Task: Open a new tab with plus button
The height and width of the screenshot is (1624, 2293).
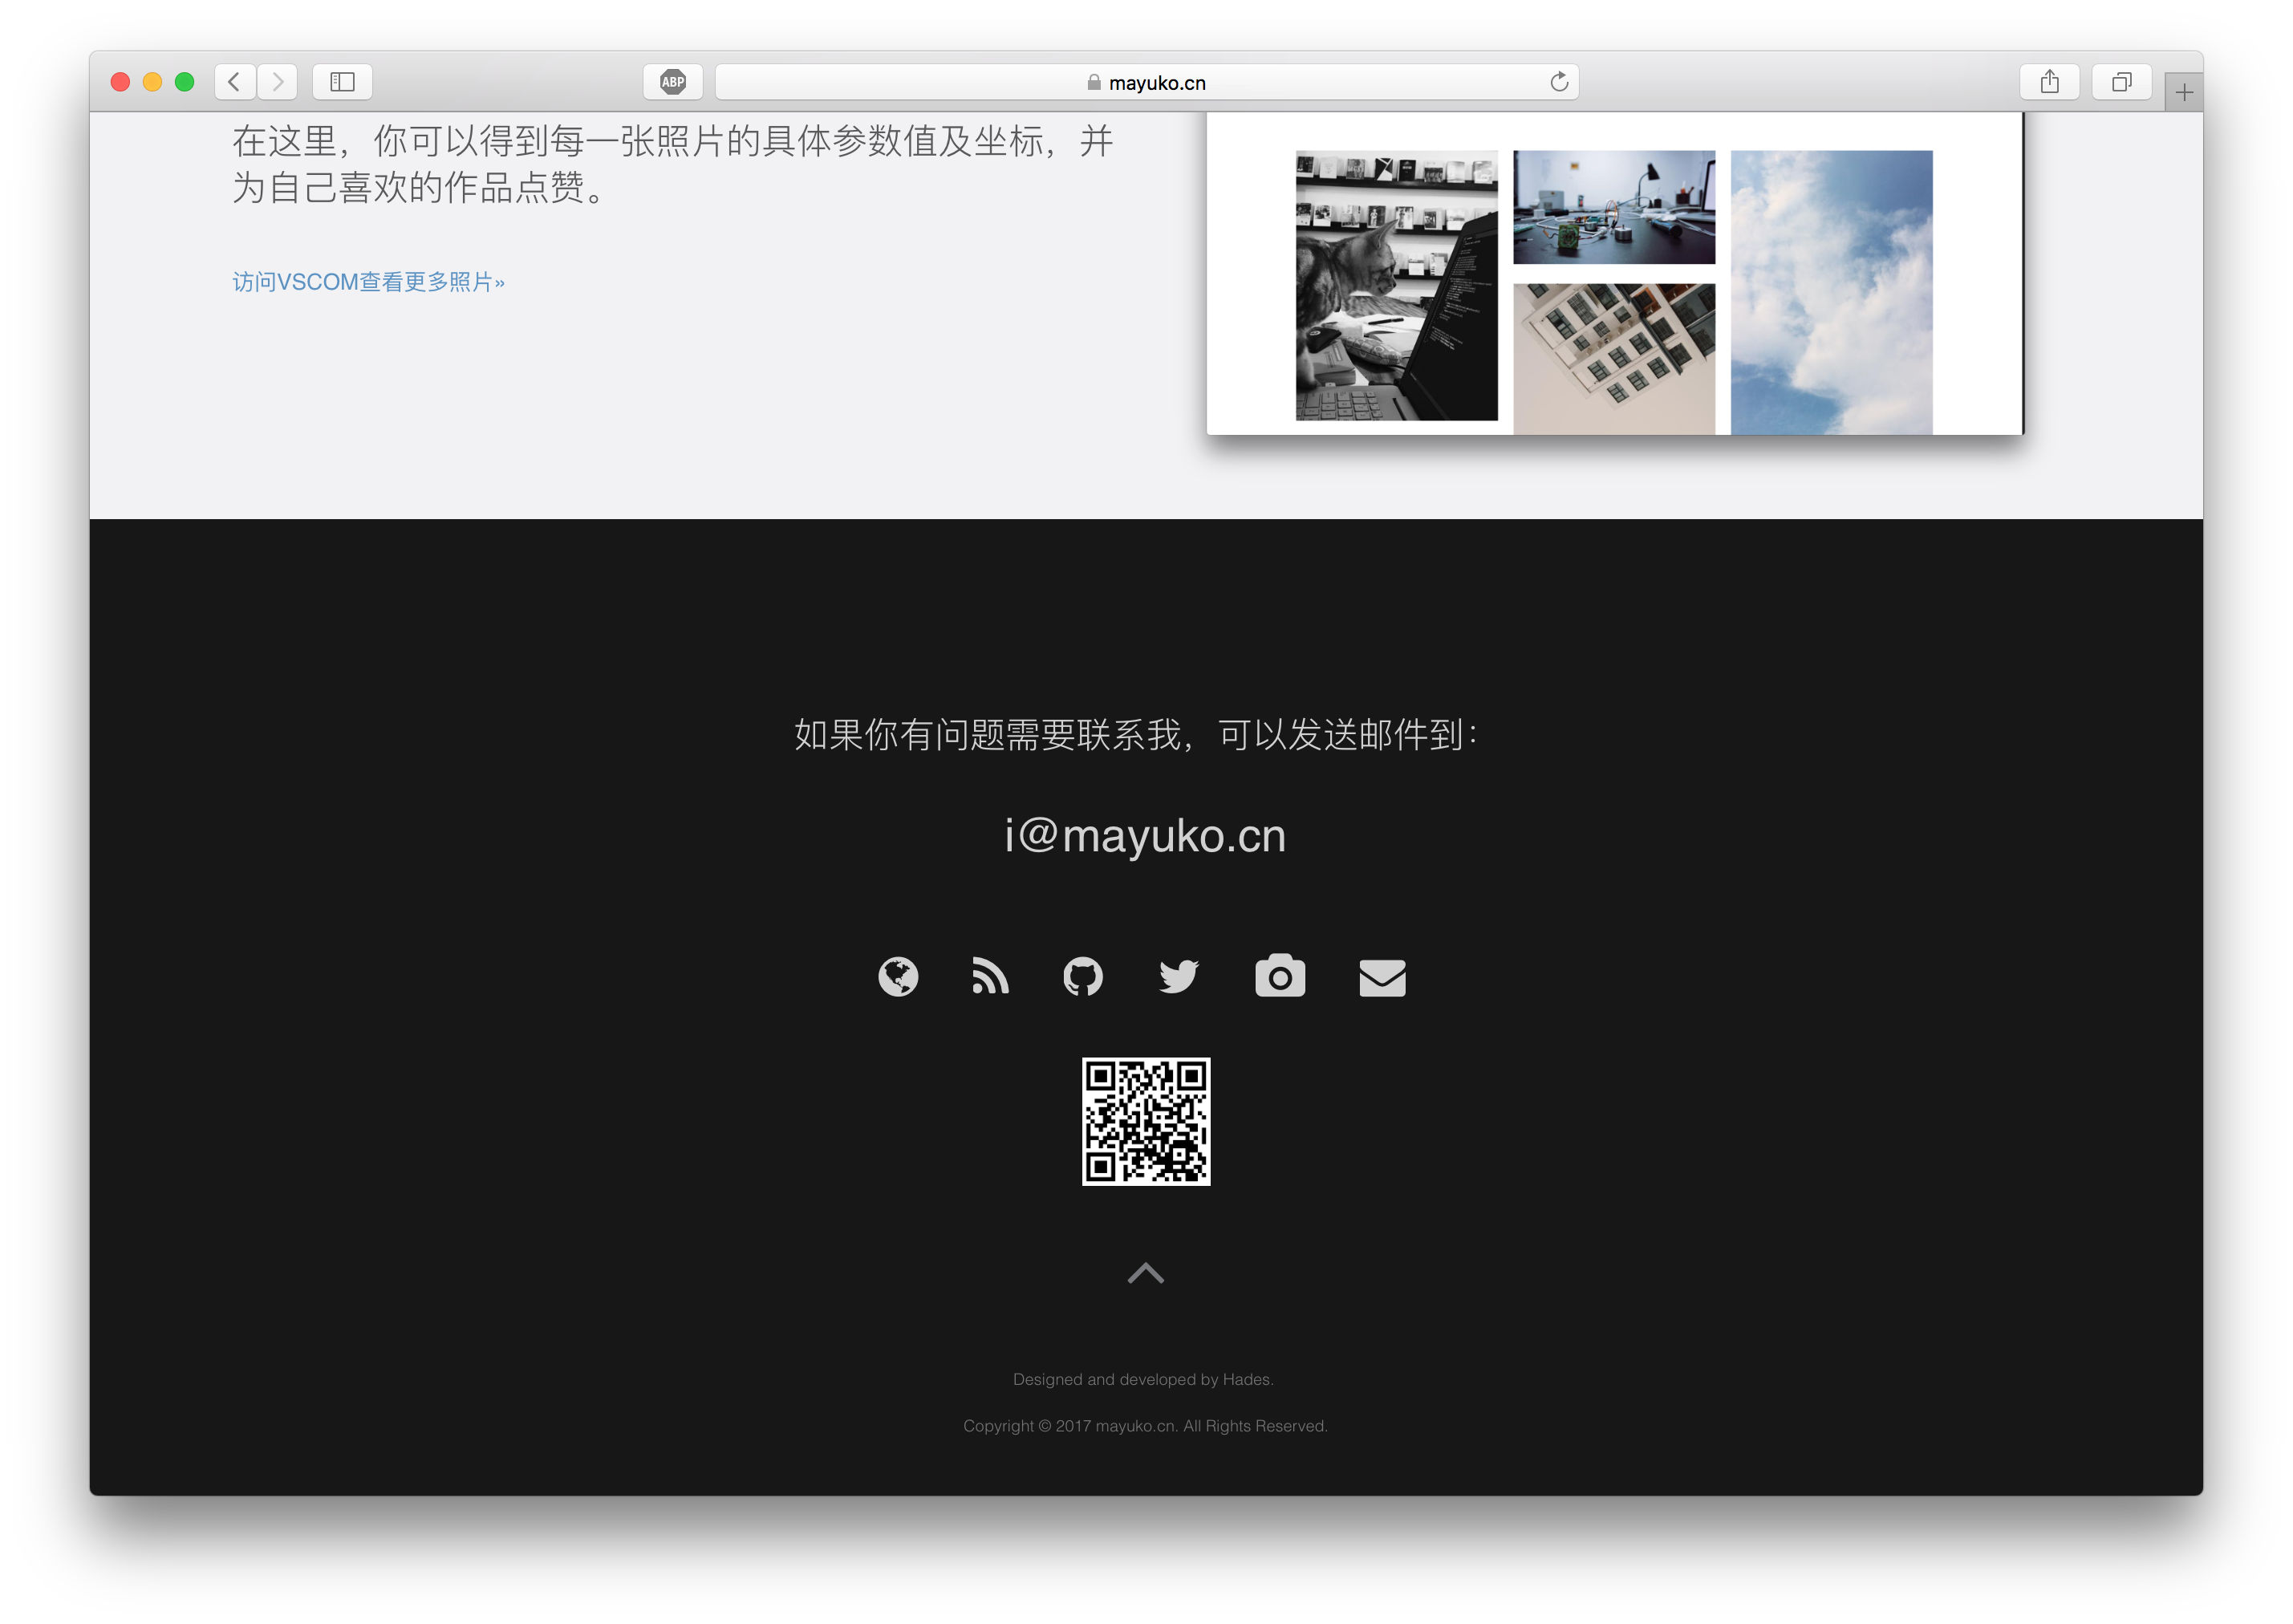Action: click(x=2184, y=93)
